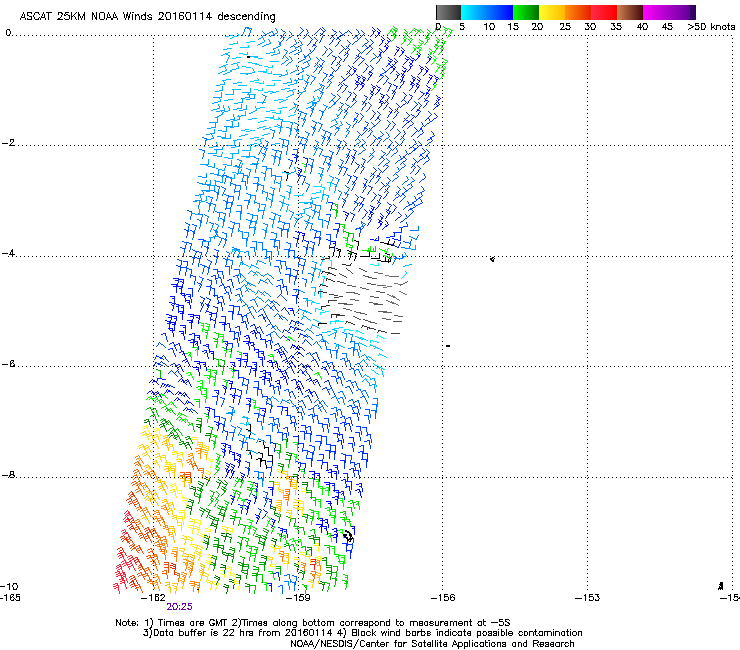Click the blue 10-15 knots legend swatch
This screenshot has width=740, height=650.
point(500,12)
